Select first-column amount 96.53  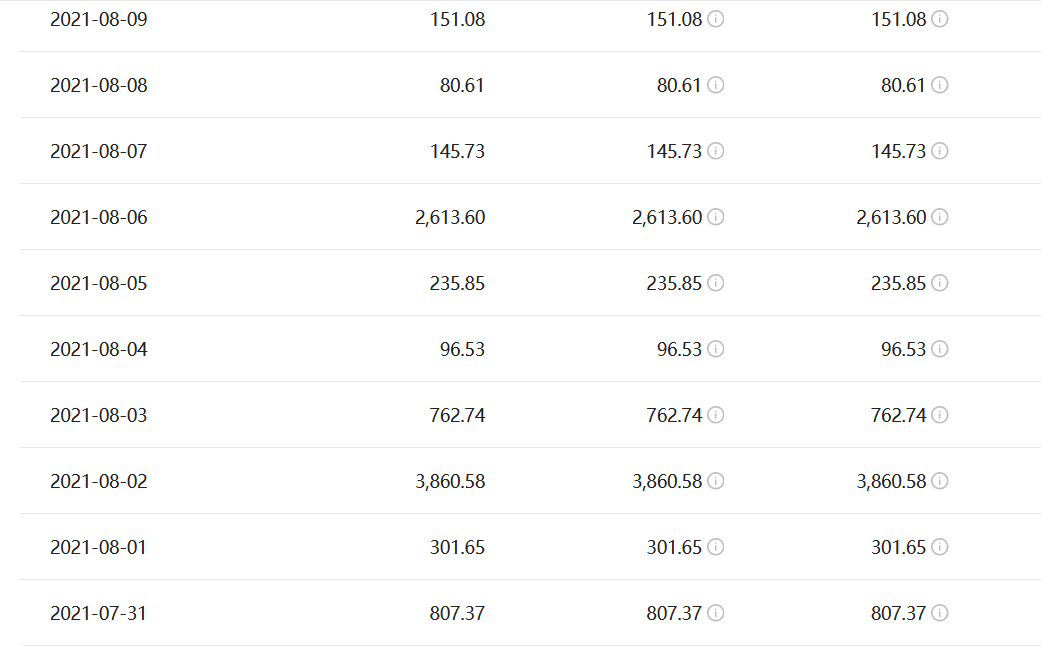point(462,349)
